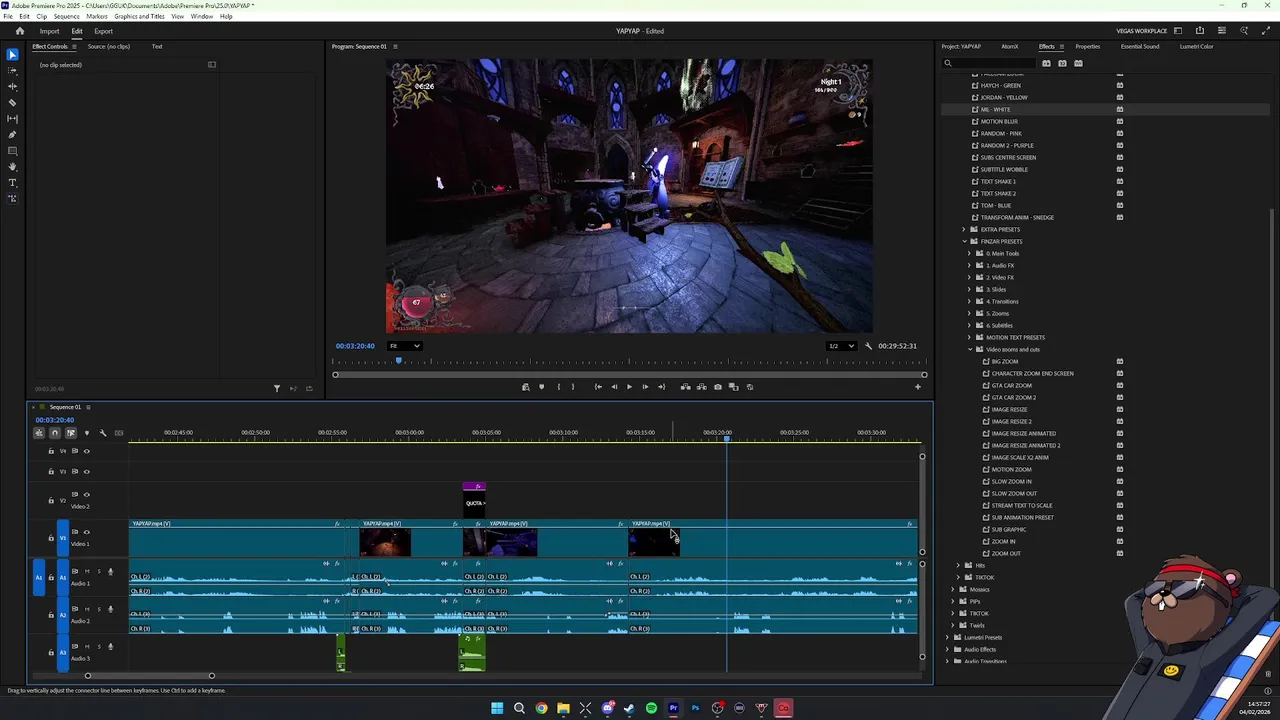Expand the EXTRA PRESETS folder
The image size is (1280, 720).
(964, 229)
